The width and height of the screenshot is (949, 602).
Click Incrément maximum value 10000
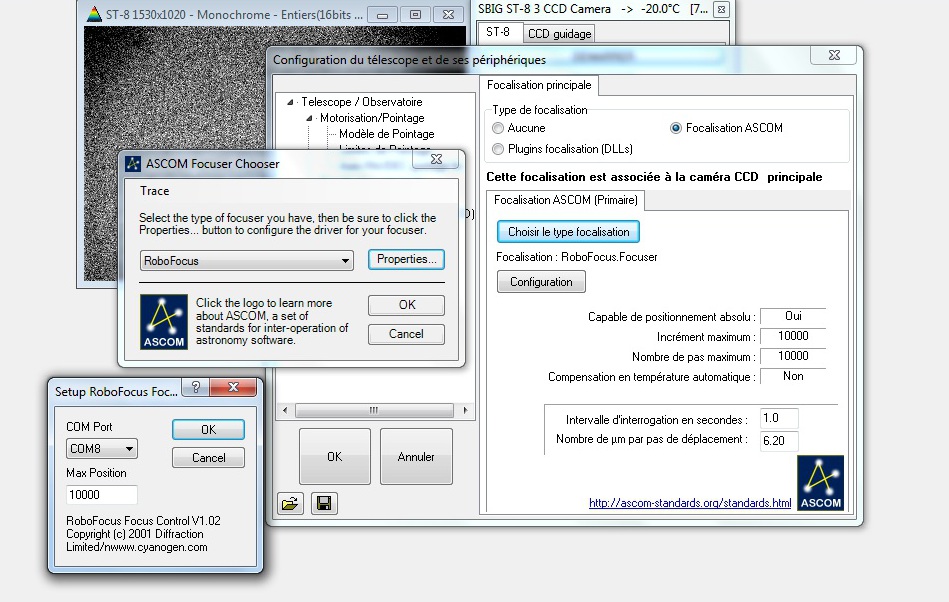point(793,336)
